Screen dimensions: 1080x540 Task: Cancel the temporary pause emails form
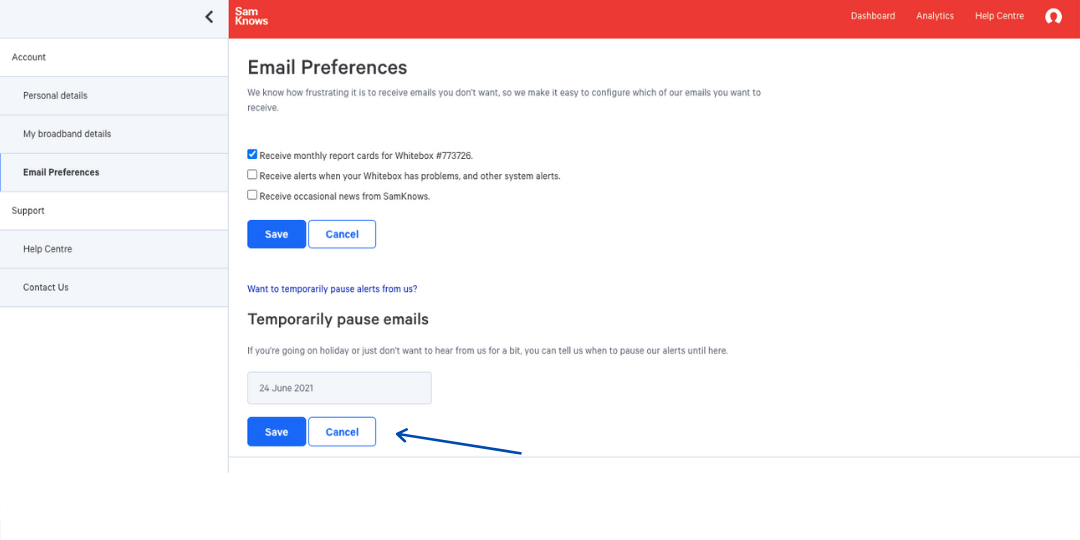point(342,432)
